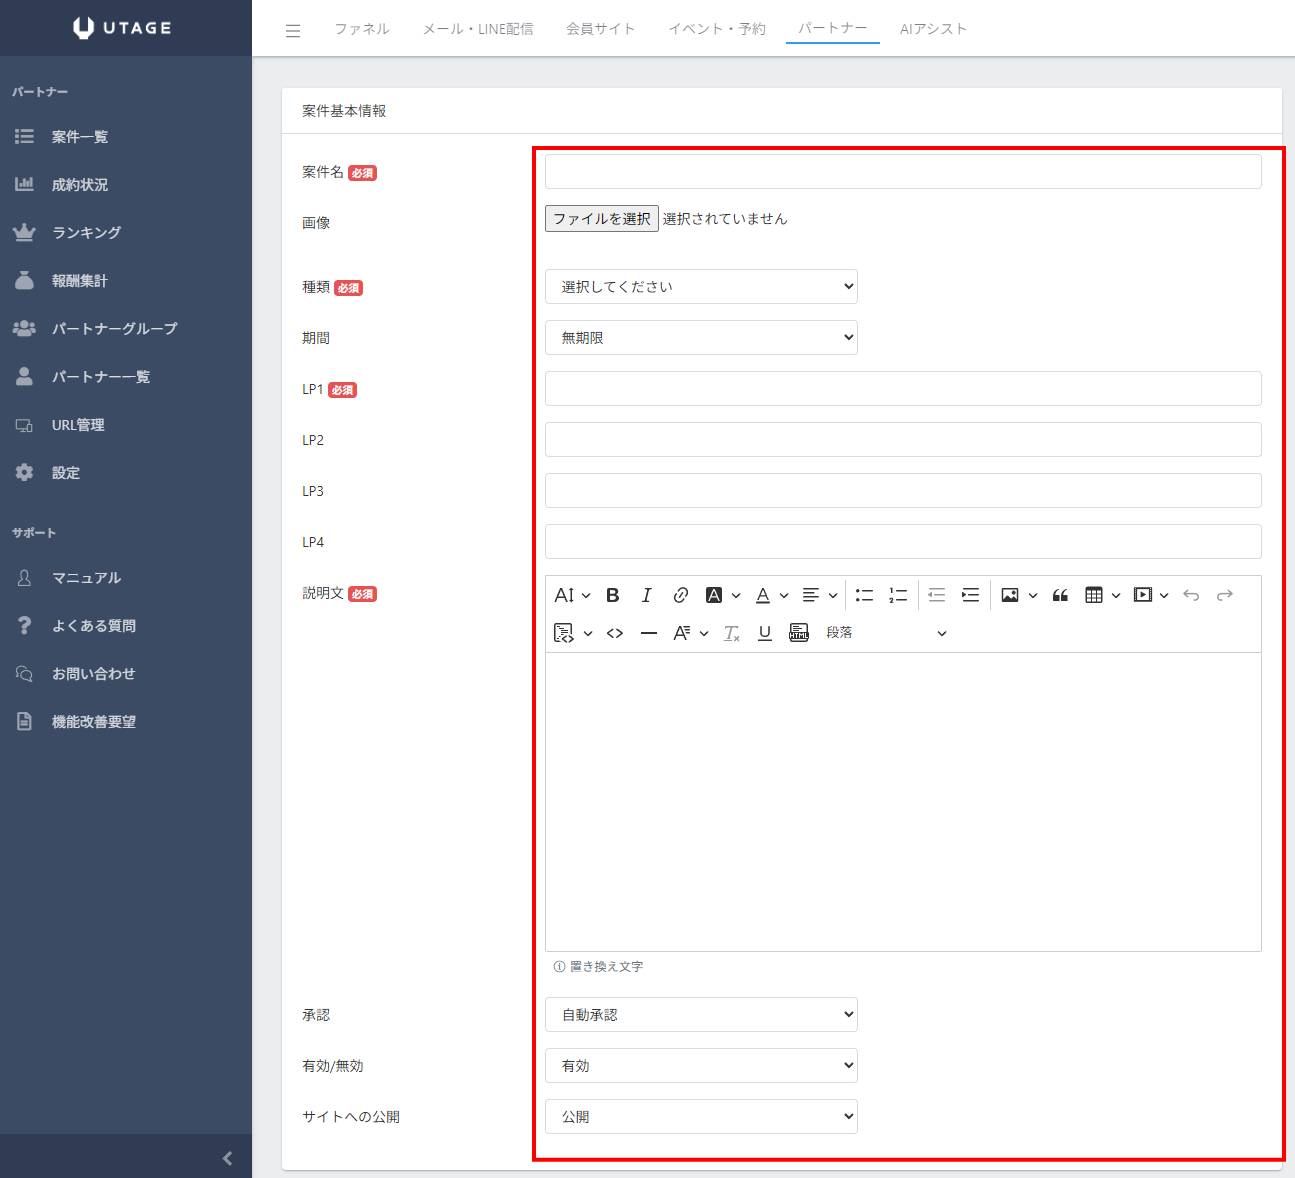Open the 段落 paragraph style dropdown
Screen dimensions: 1295x1178
pyautogui.click(x=886, y=633)
